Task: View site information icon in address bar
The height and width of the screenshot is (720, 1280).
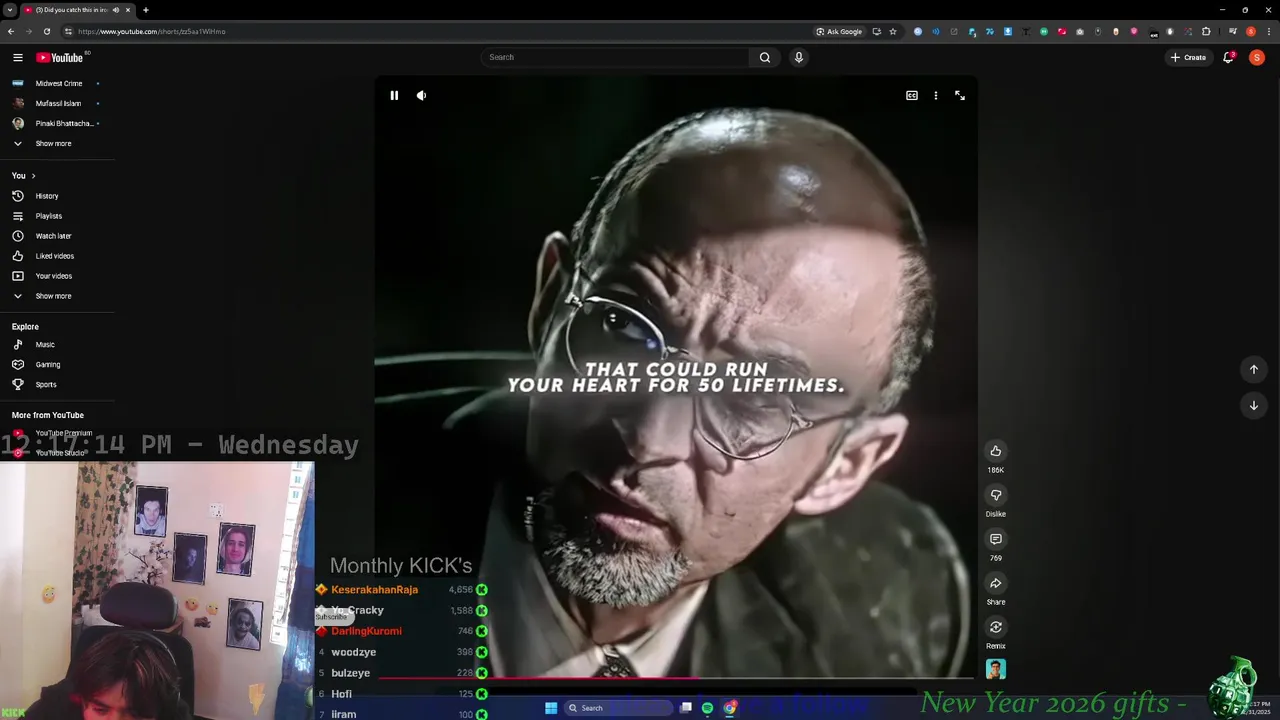Action: pos(67,31)
